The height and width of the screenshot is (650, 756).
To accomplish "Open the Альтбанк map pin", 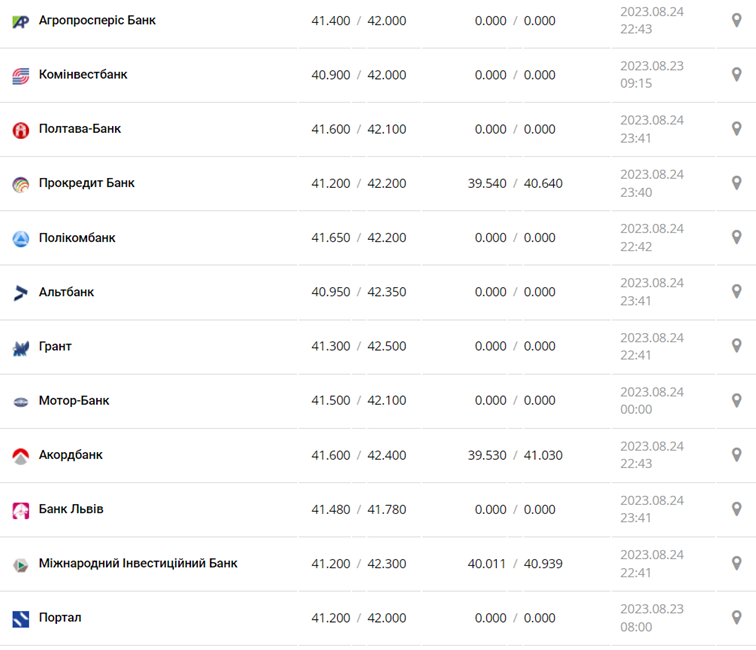I will pos(736,292).
